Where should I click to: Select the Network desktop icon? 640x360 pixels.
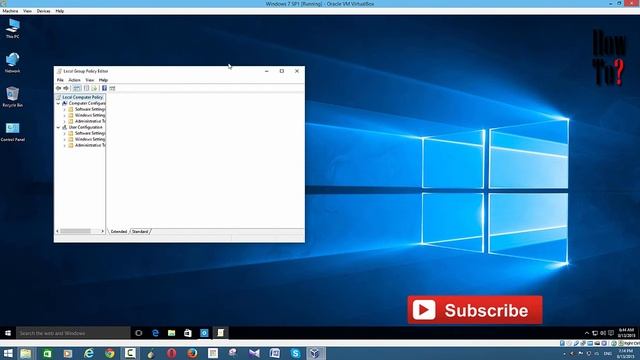pyautogui.click(x=13, y=63)
